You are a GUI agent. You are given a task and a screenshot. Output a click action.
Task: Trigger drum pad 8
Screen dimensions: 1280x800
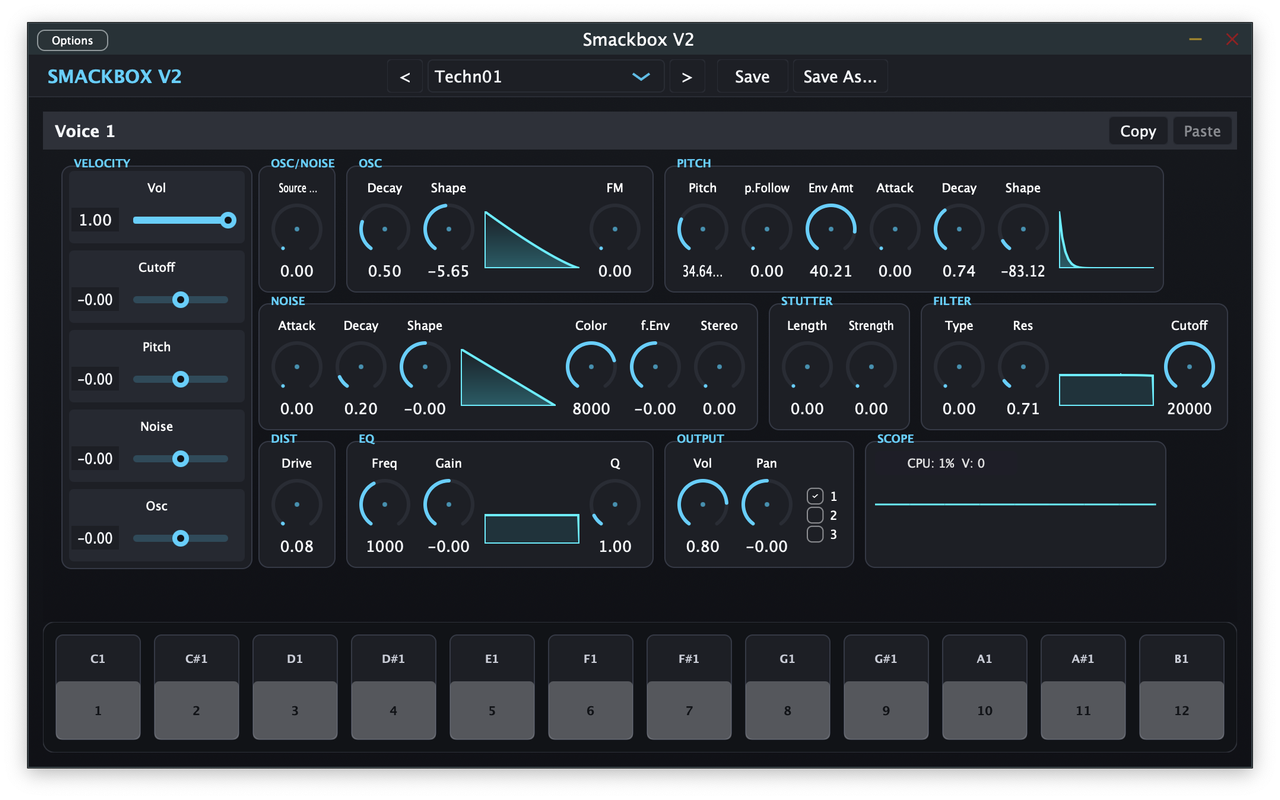pyautogui.click(x=787, y=711)
